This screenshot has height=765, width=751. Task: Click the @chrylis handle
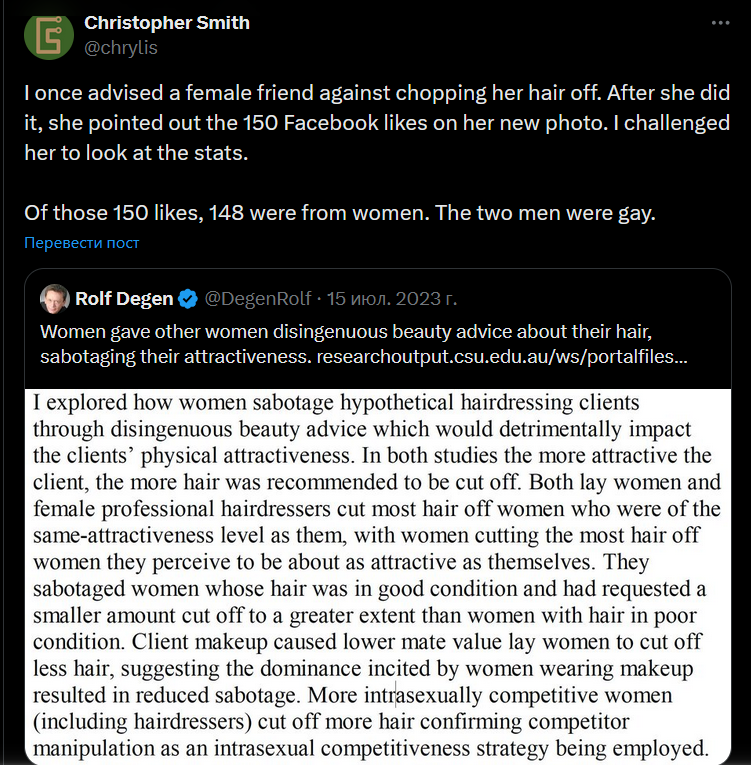pyautogui.click(x=121, y=47)
